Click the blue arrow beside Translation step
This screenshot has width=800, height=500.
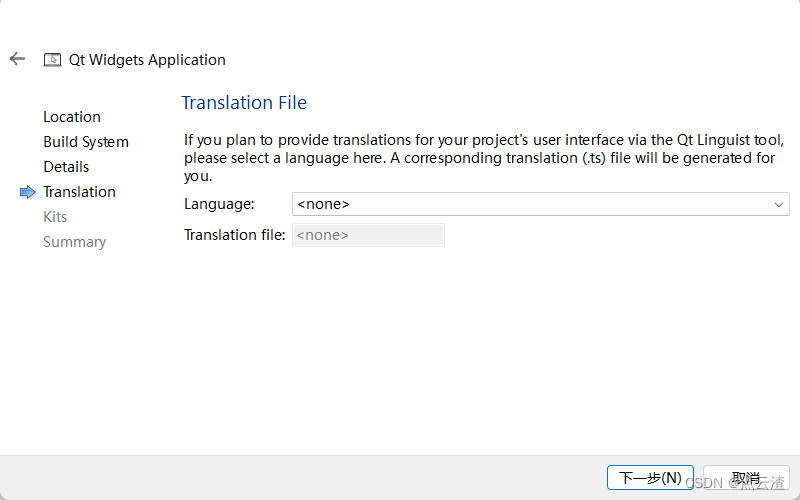28,192
